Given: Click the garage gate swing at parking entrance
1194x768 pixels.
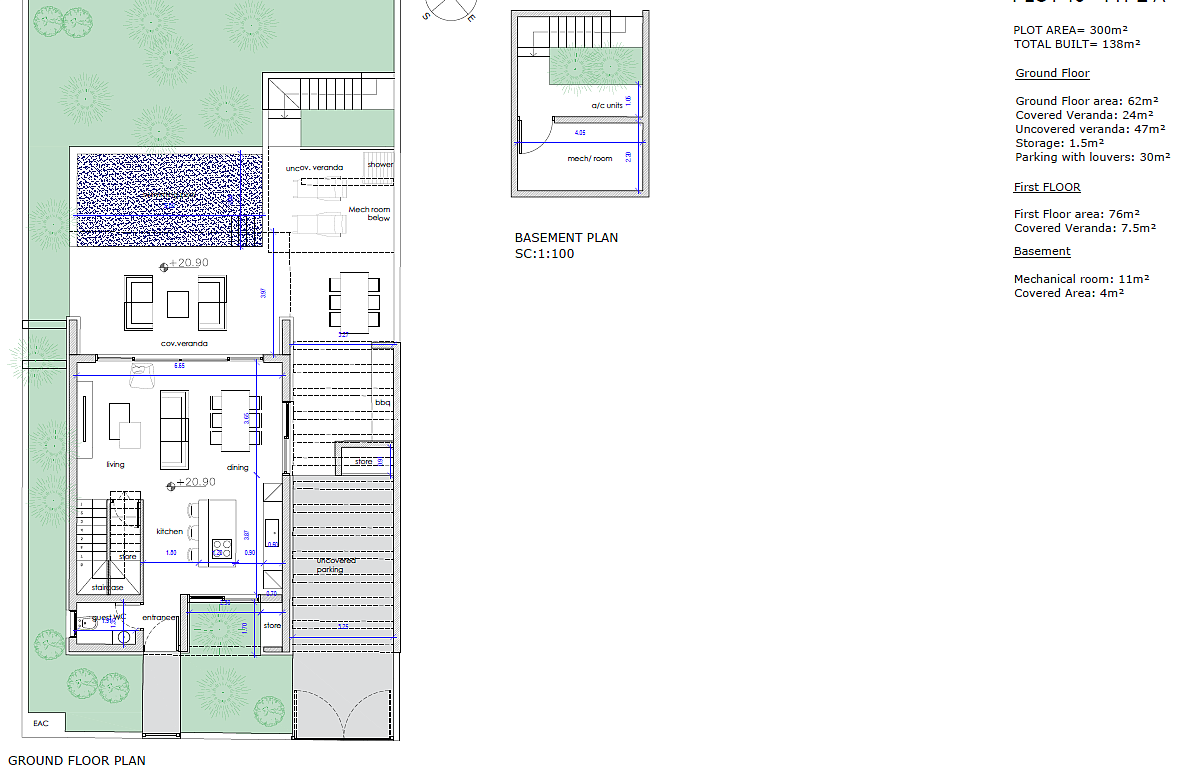Looking at the screenshot, I should pyautogui.click(x=345, y=714).
